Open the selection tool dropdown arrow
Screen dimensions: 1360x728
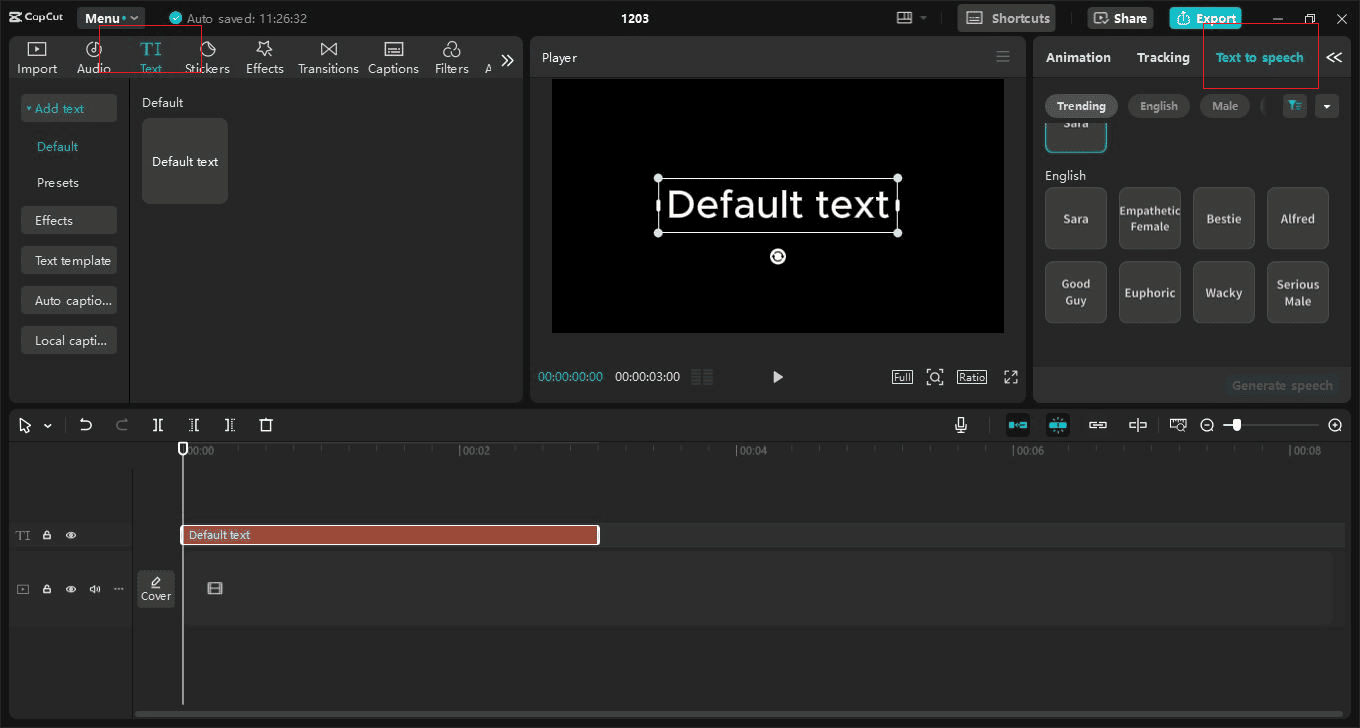(x=48, y=426)
